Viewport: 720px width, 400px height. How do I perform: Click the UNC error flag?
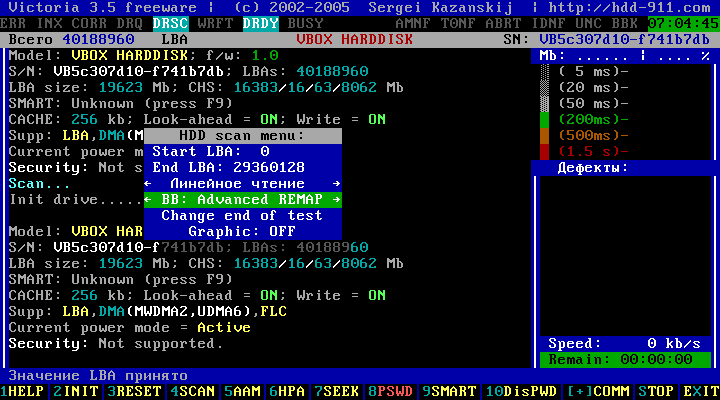[x=589, y=23]
